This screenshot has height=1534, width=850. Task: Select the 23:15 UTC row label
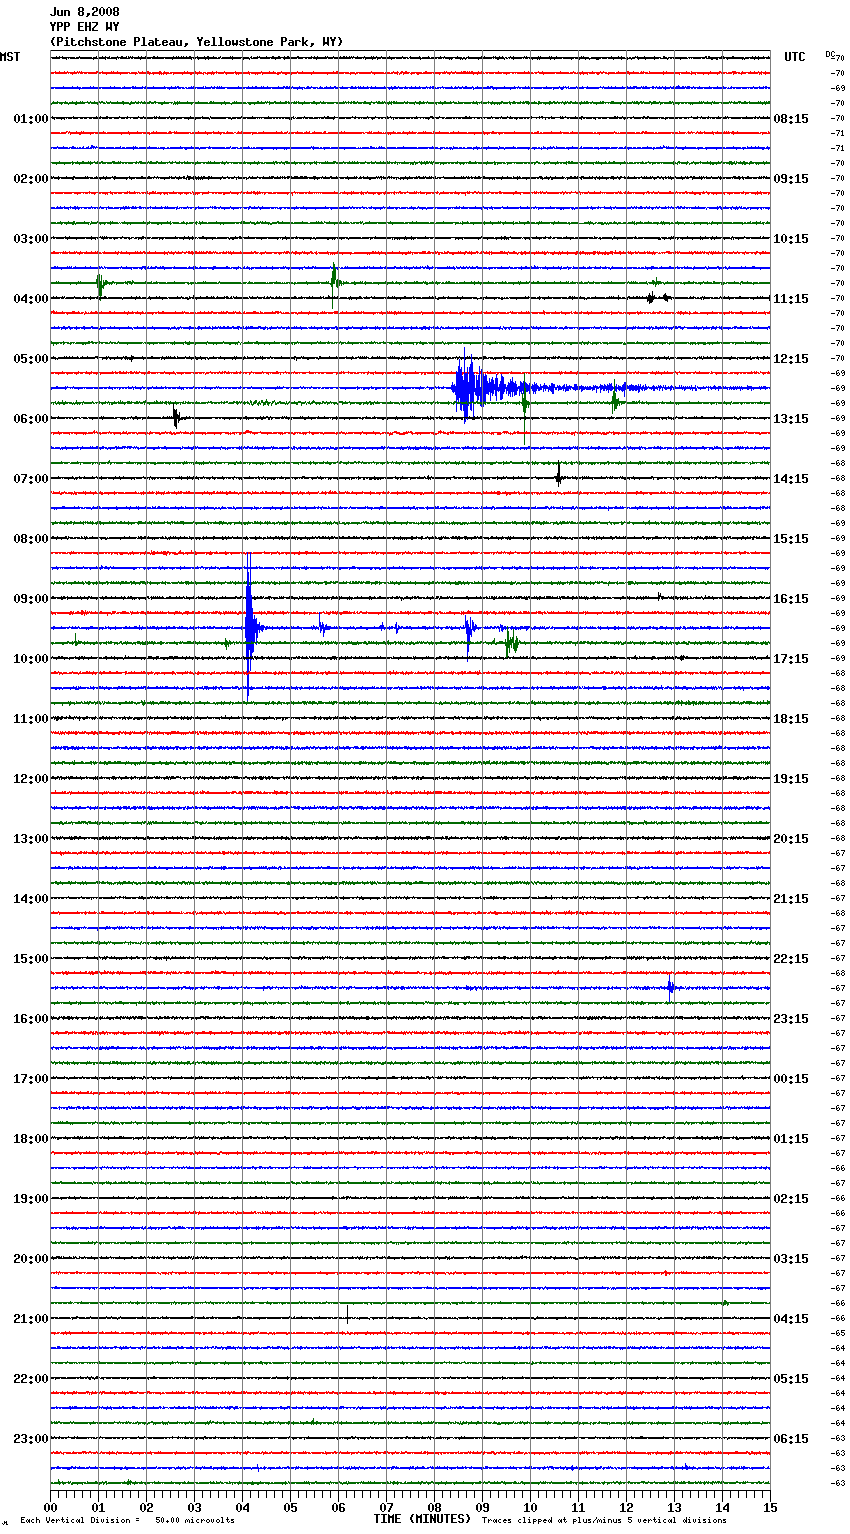click(x=791, y=1019)
